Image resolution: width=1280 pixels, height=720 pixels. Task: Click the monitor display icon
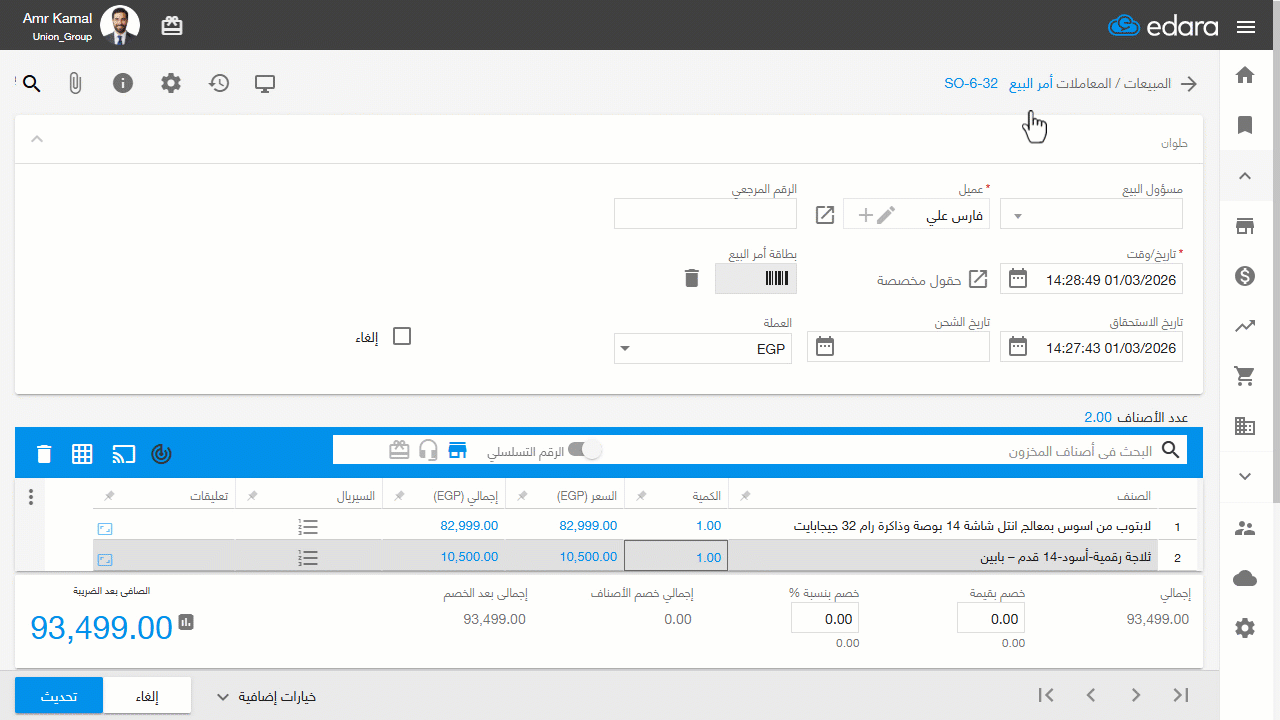265,83
